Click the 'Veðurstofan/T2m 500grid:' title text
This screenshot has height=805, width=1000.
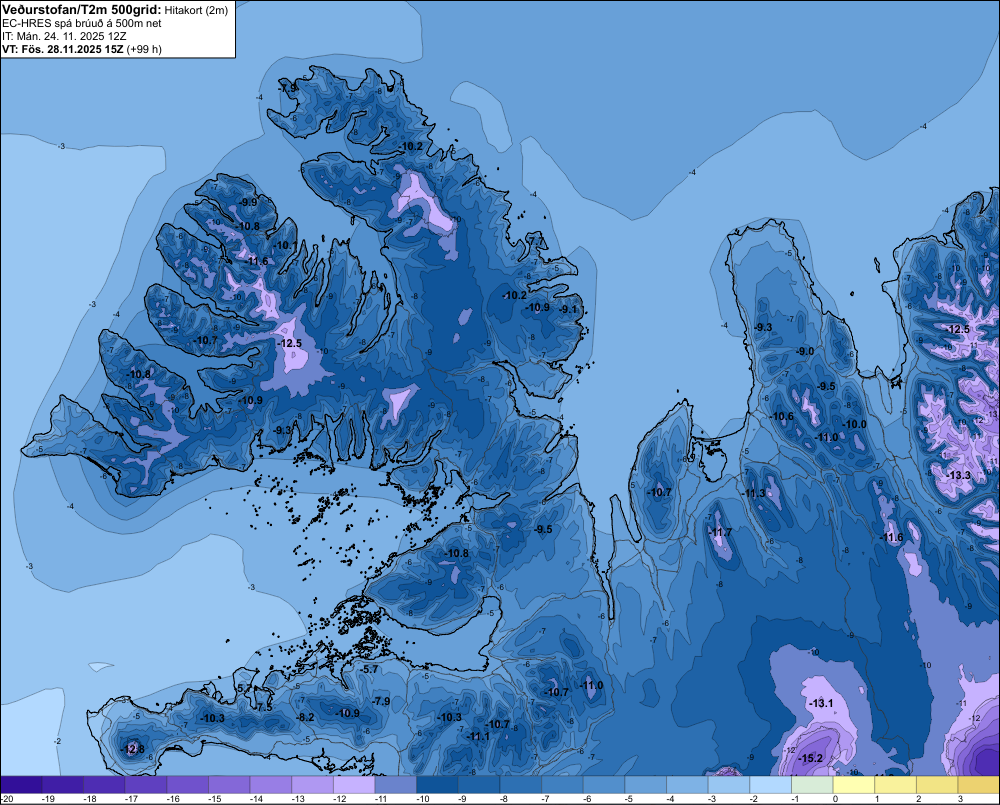[x=82, y=10]
